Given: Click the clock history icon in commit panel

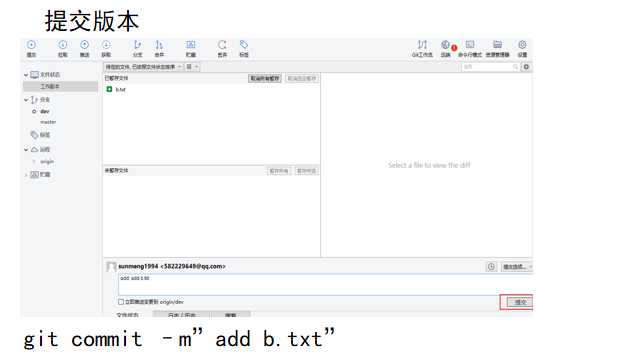Looking at the screenshot, I should click(491, 267).
